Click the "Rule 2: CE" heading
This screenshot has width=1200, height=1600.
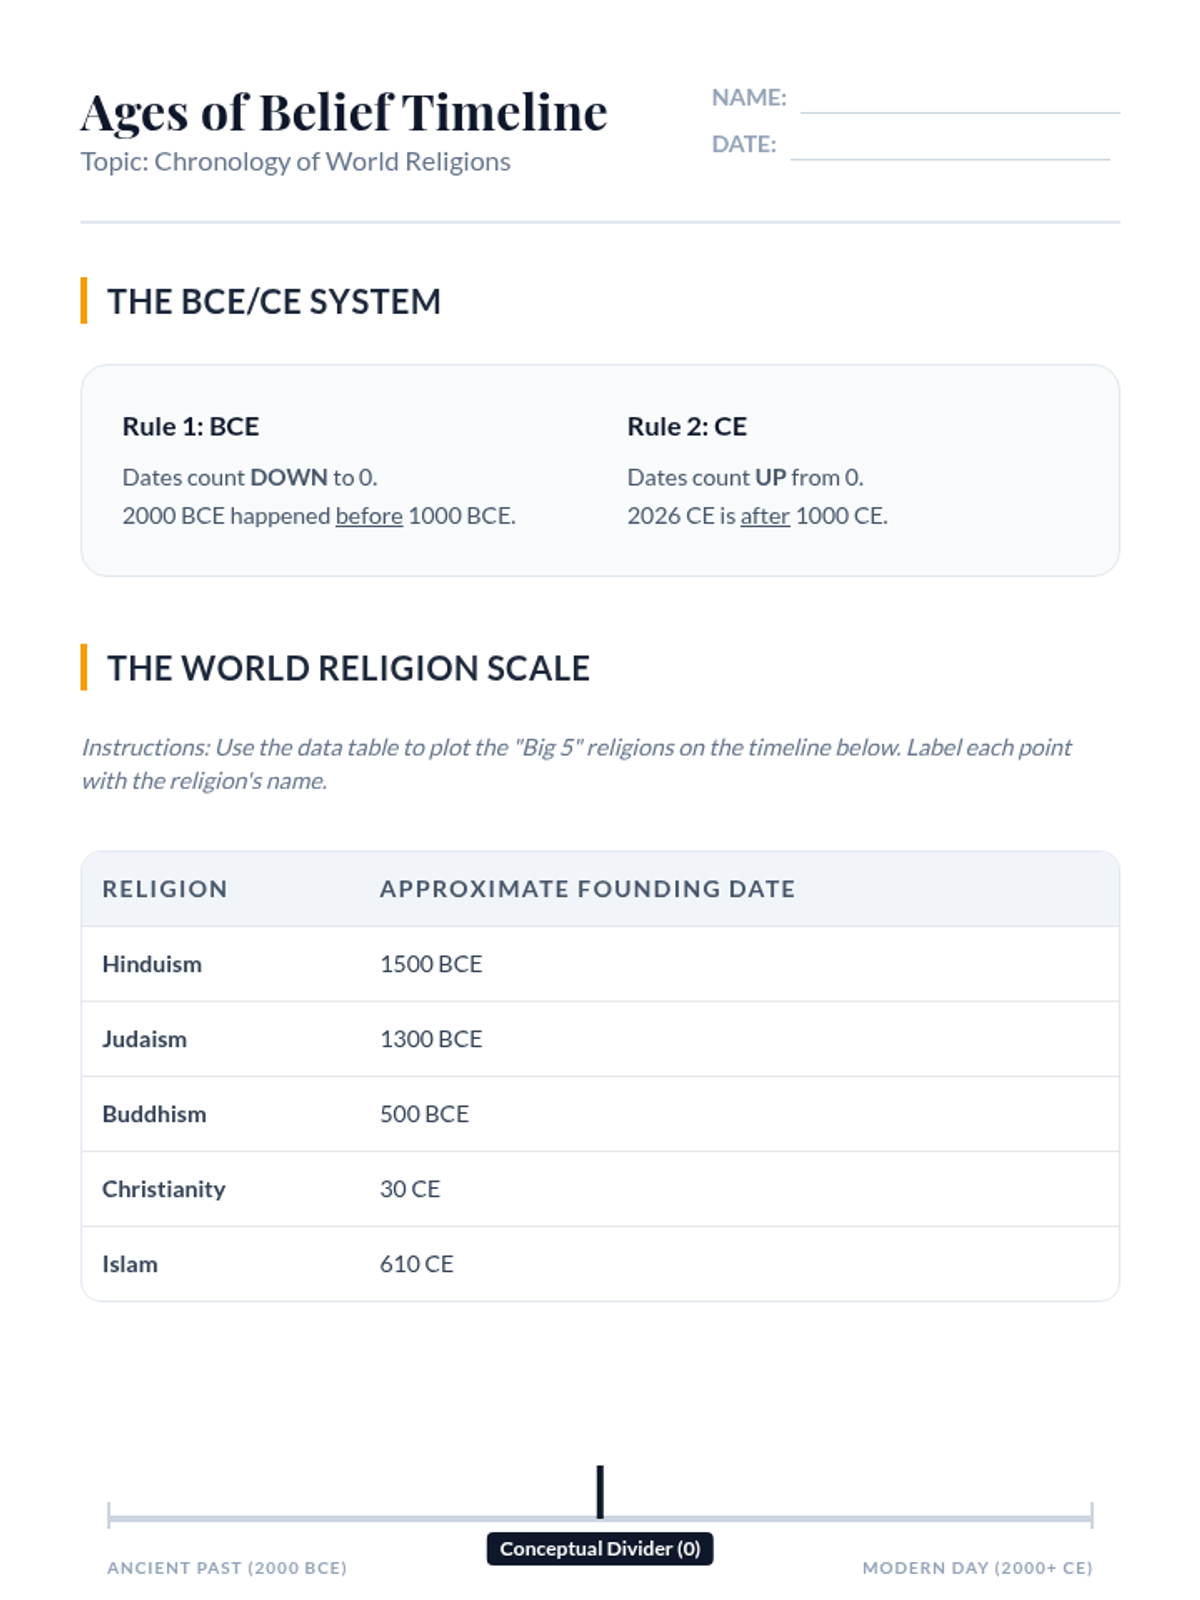click(x=687, y=427)
